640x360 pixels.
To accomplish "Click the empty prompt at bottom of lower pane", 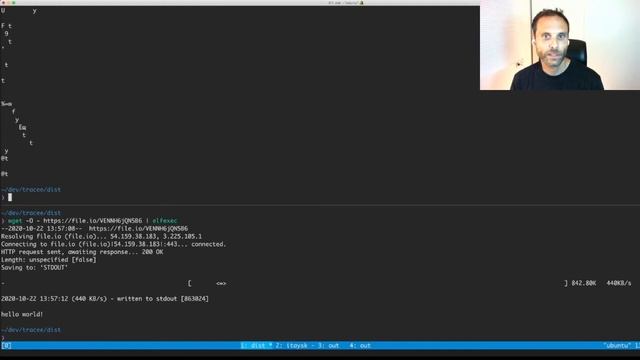I will pos(3,337).
